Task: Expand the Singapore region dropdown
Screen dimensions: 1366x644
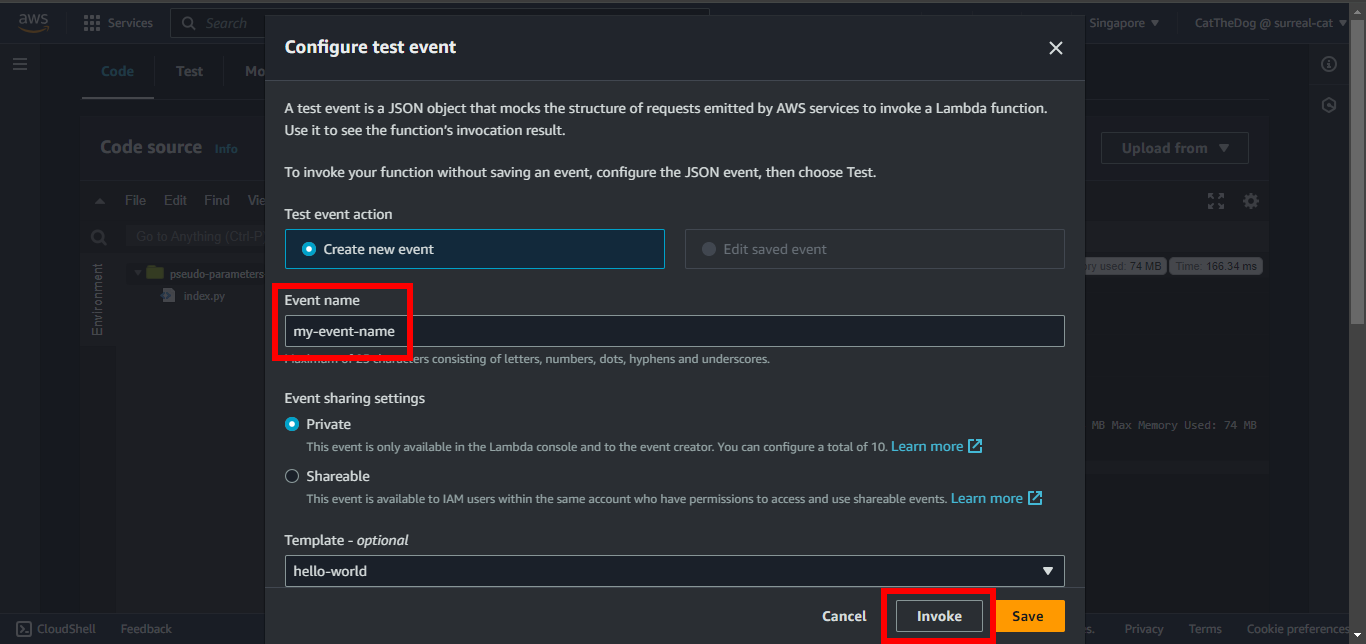Action: (1124, 23)
